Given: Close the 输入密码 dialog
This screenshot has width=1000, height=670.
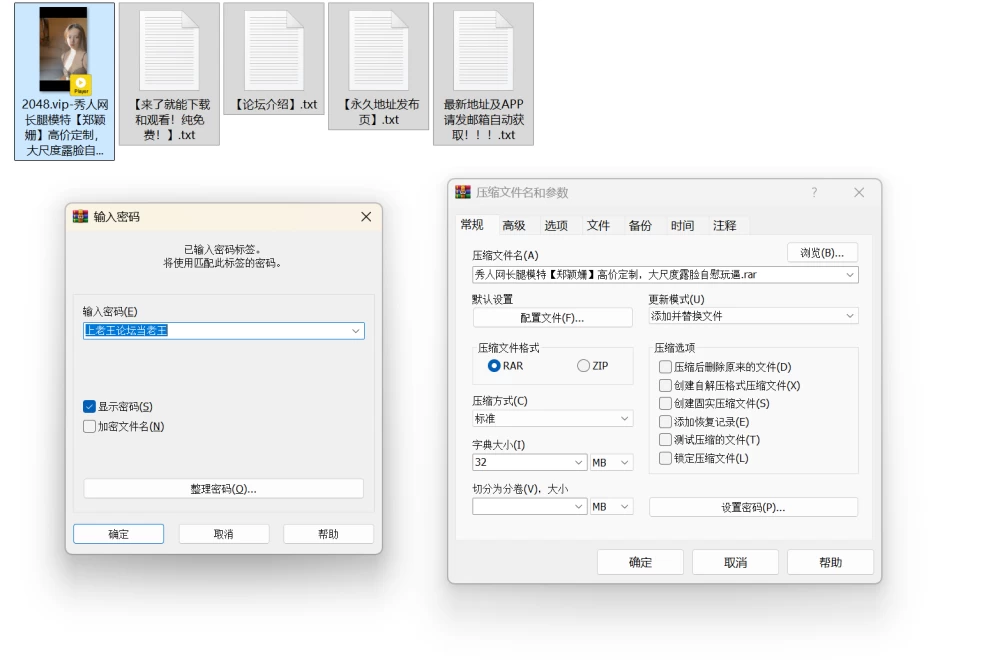Looking at the screenshot, I should pos(366,217).
